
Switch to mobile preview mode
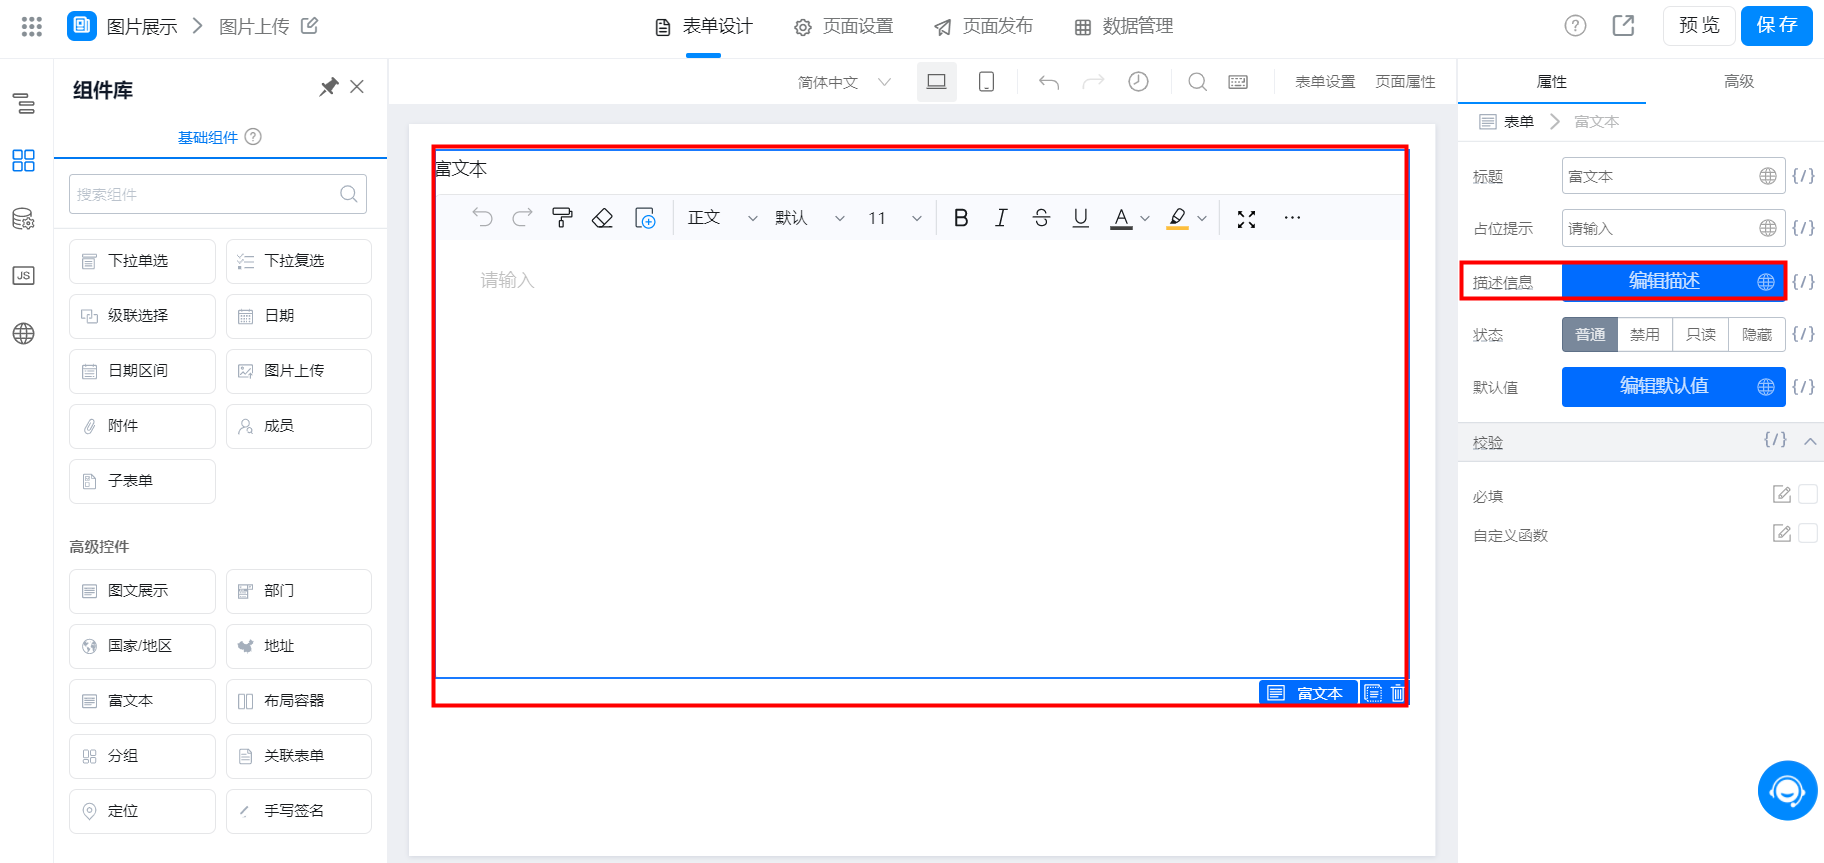point(986,82)
